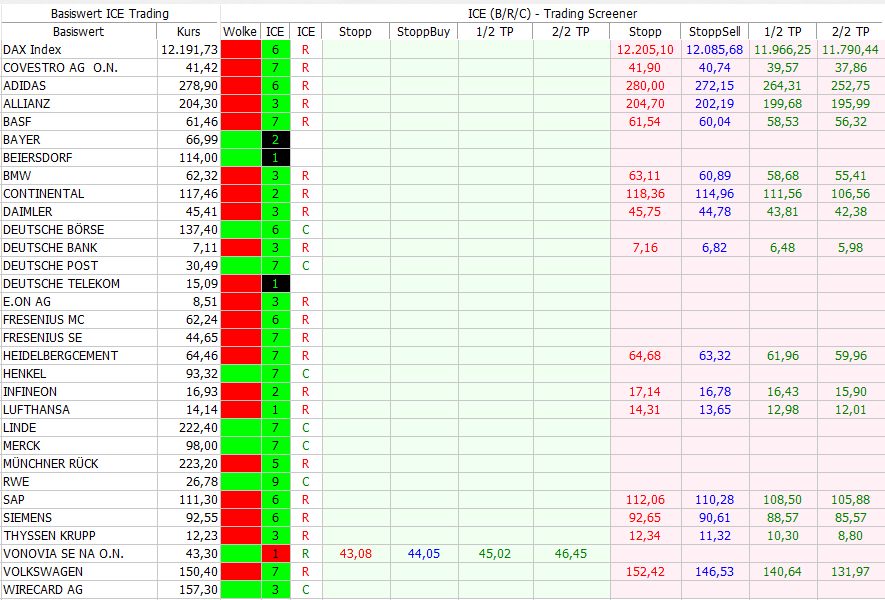The height and width of the screenshot is (600, 885).
Task: Click the 'WIRECARD AG' entry
Action: (x=43, y=590)
